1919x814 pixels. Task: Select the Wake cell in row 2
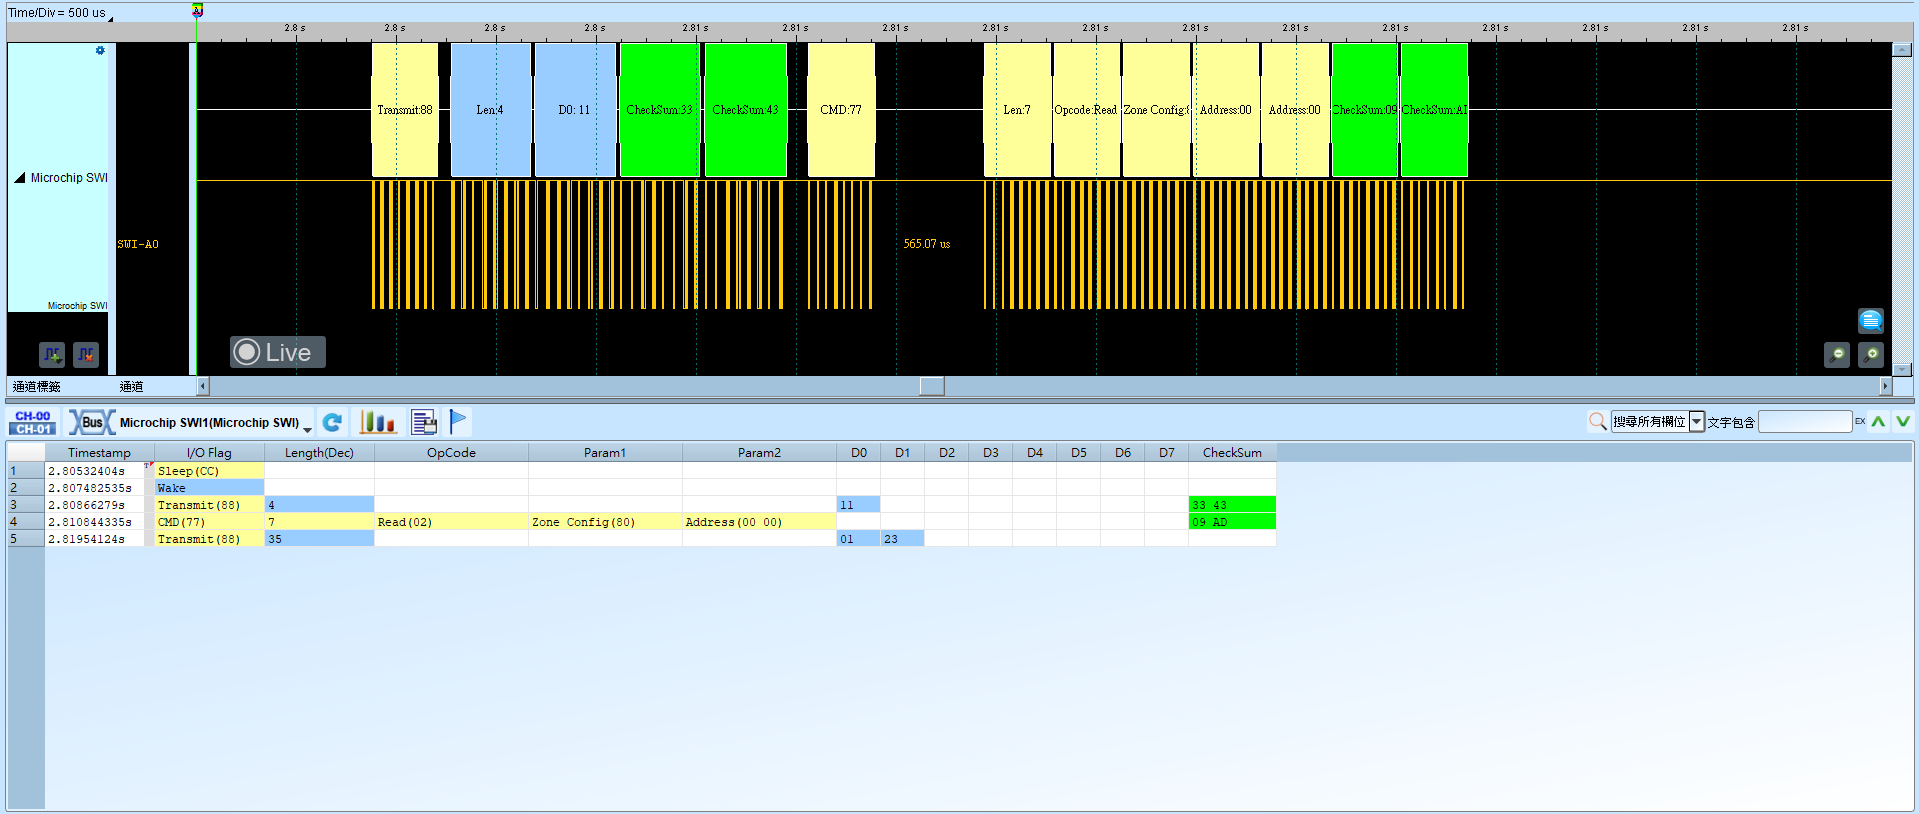(x=209, y=488)
